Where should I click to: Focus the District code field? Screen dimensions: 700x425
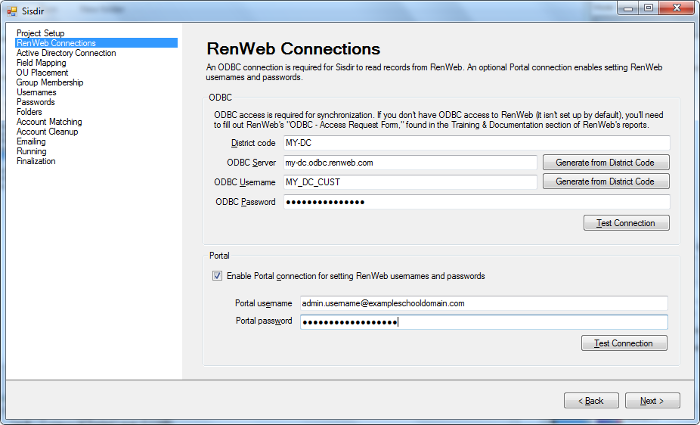pyautogui.click(x=476, y=143)
